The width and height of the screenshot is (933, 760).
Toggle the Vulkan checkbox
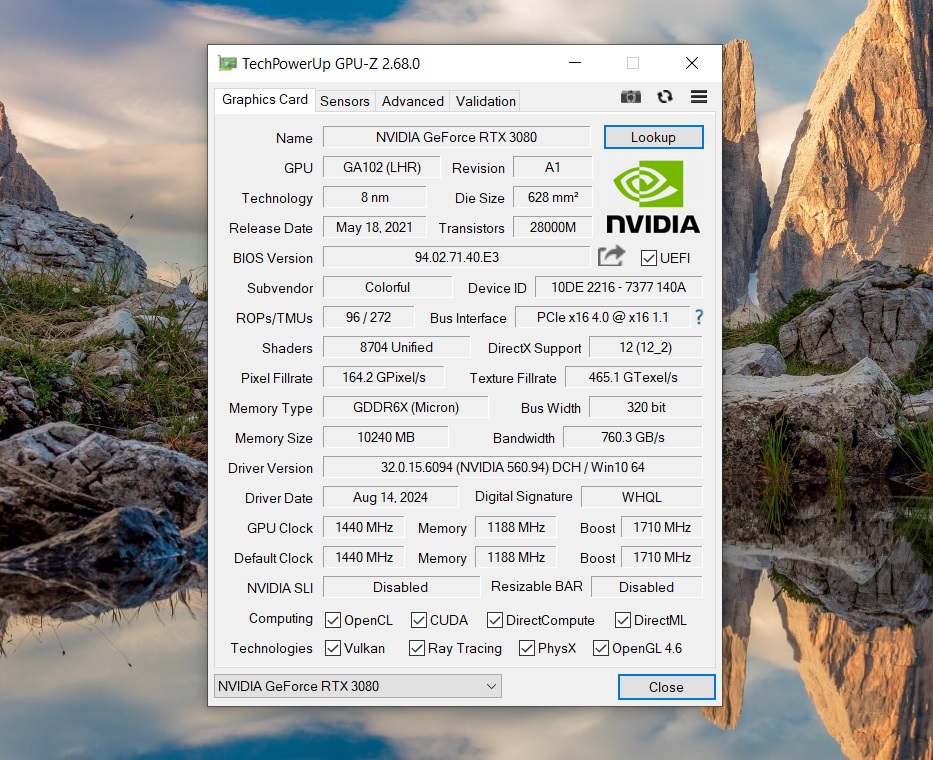pos(333,648)
